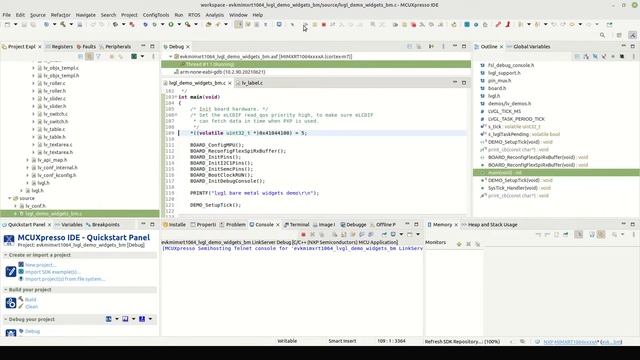Click the Clean link in Quickstart Panel
640x360 pixels.
click(x=31, y=307)
